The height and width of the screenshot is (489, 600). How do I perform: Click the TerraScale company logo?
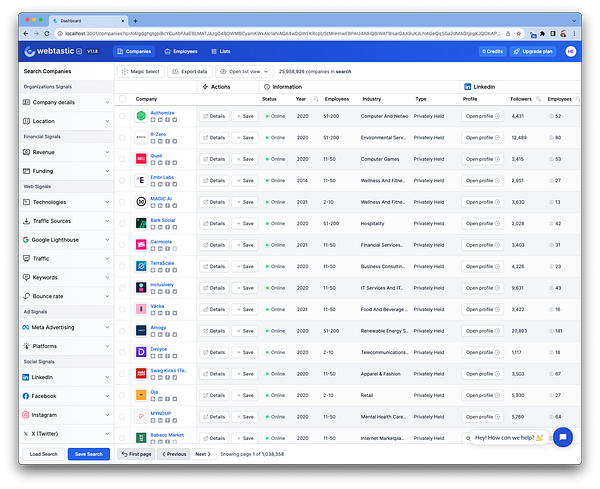(x=141, y=266)
